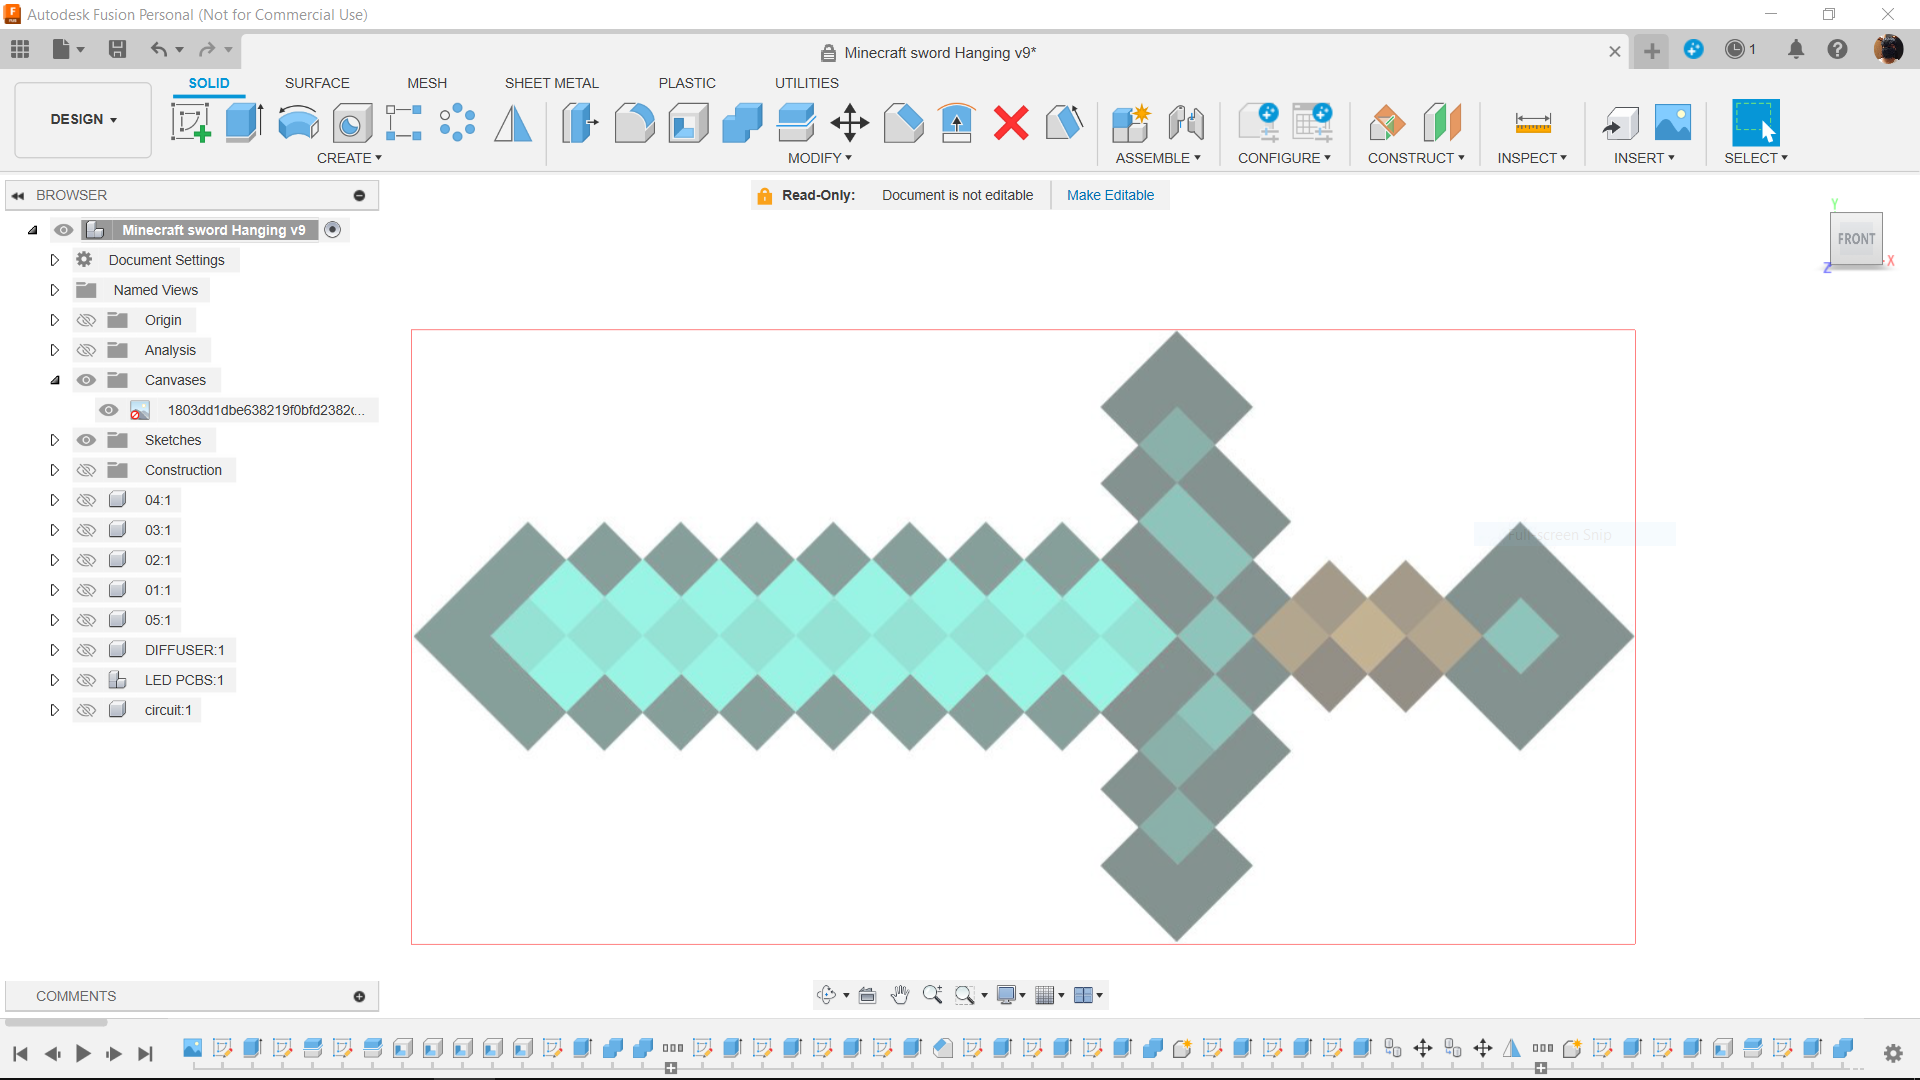This screenshot has height=1080, width=1920.
Task: Click the go-to-end timeline control
Action: point(145,1054)
